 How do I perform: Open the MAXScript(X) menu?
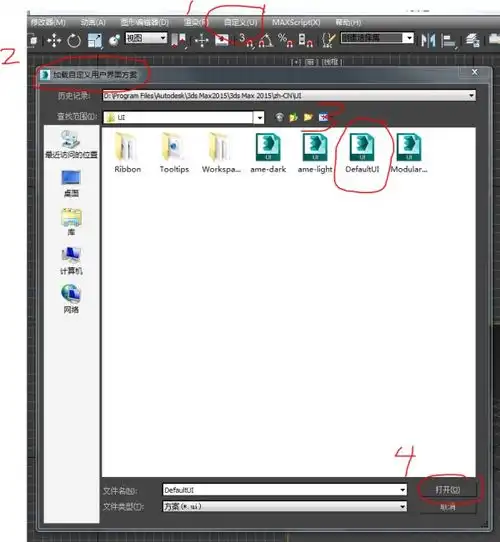(296, 22)
